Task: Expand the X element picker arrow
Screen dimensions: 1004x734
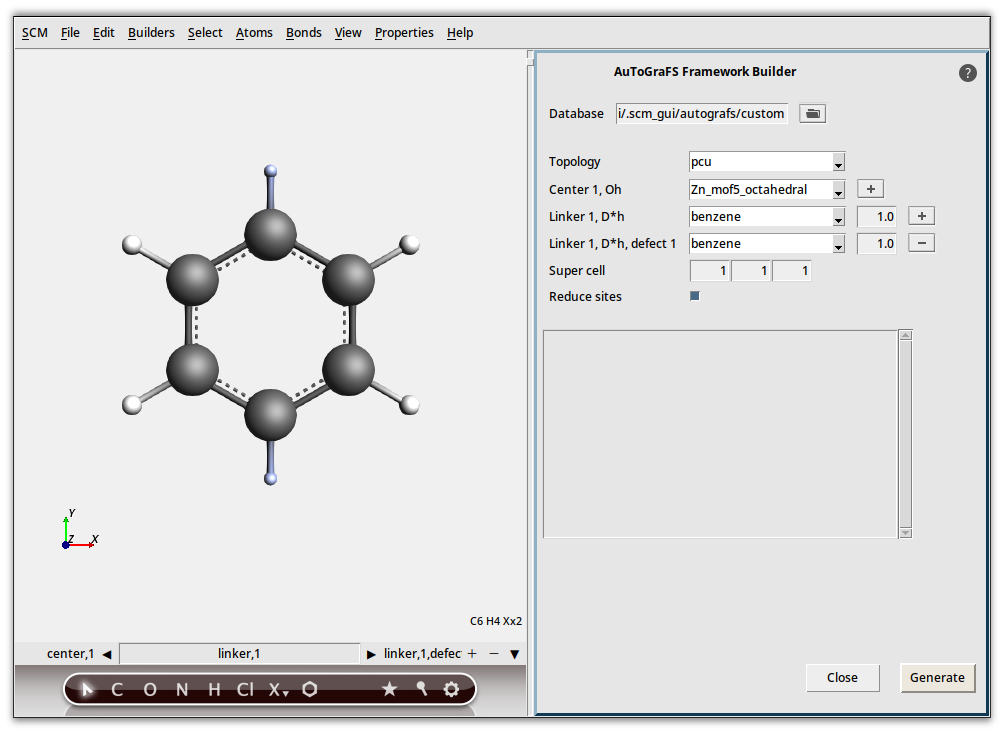Action: click(x=285, y=692)
